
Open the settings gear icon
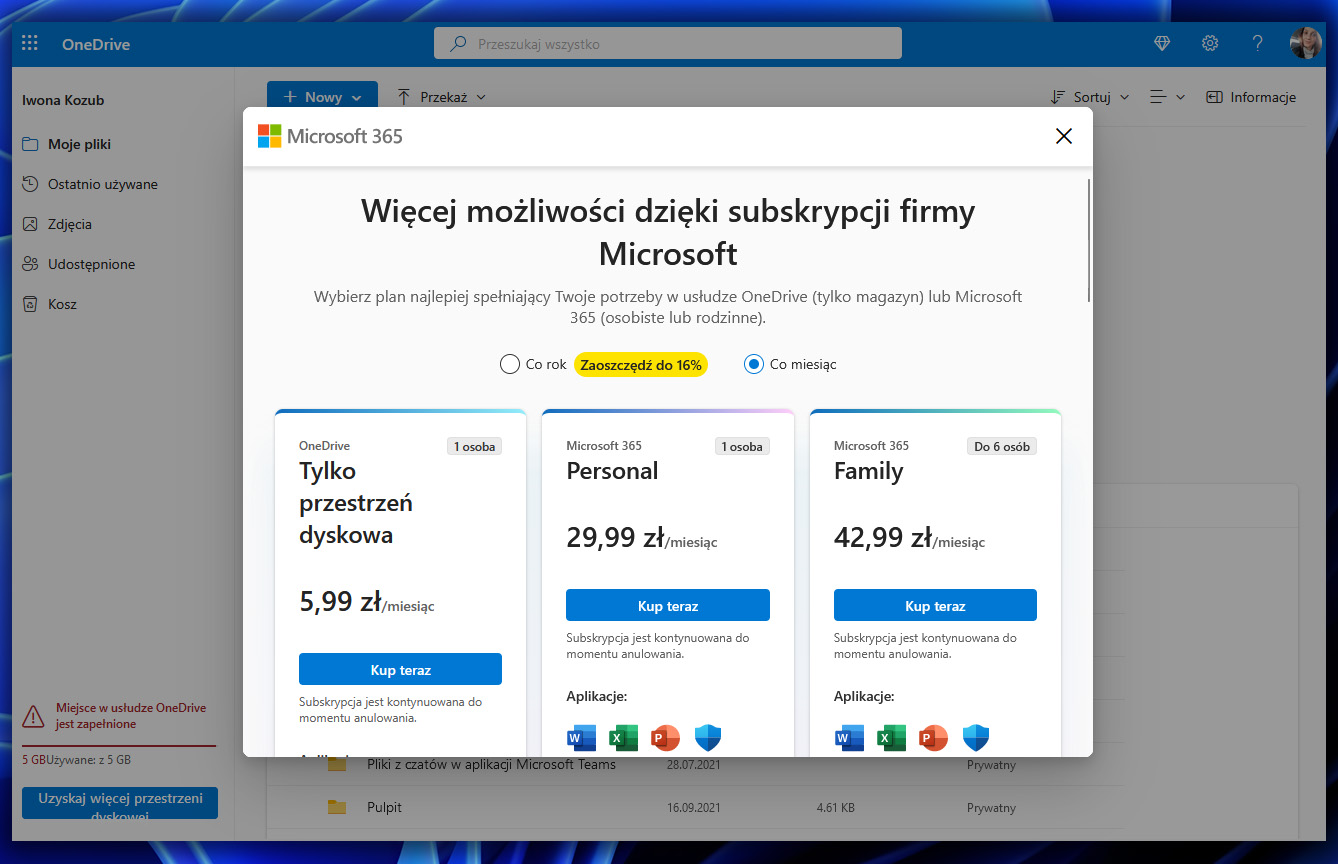pyautogui.click(x=1210, y=43)
